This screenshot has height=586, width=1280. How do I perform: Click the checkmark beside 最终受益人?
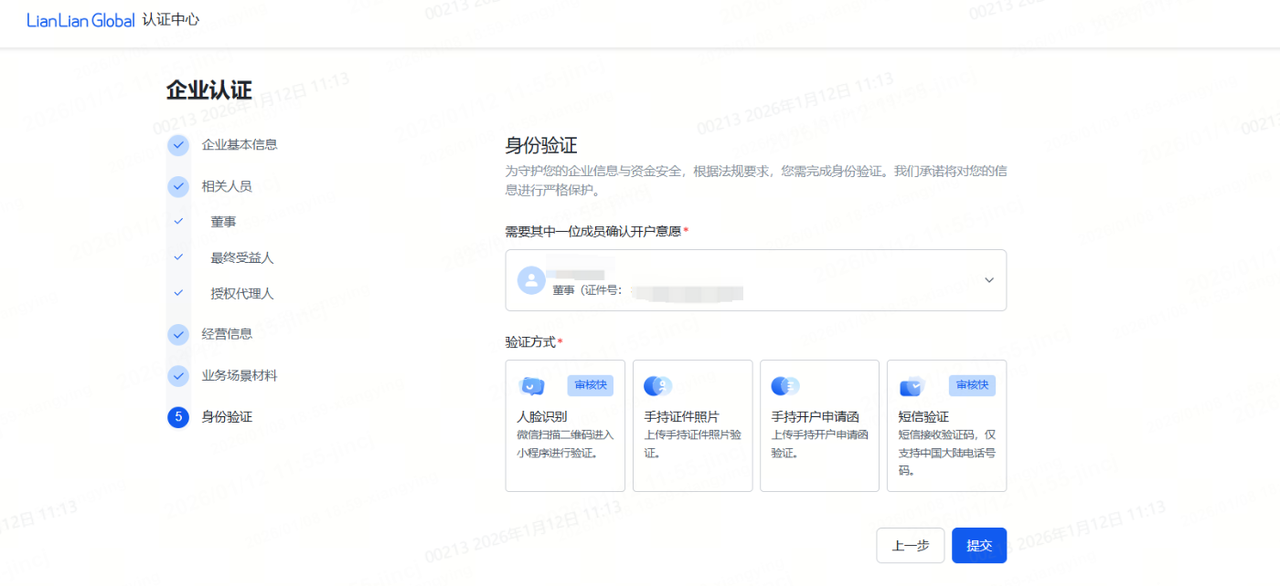click(x=178, y=258)
